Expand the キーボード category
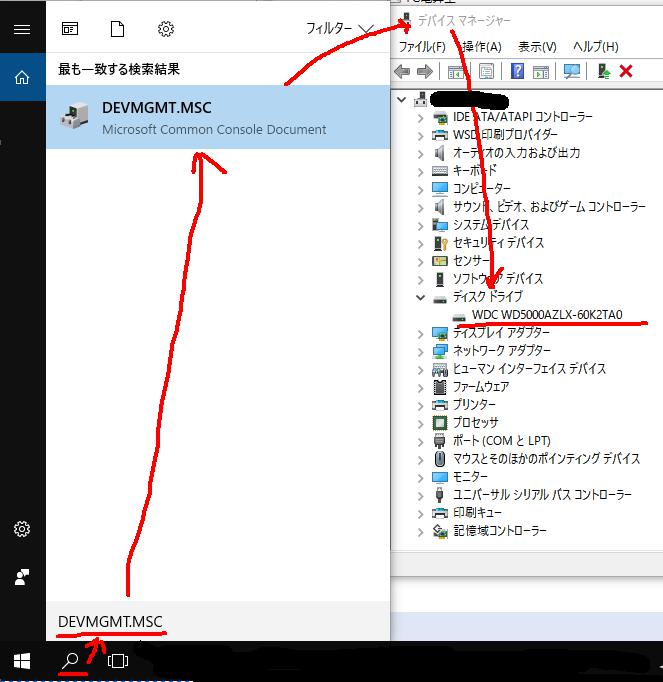The width and height of the screenshot is (663, 682). [x=420, y=172]
